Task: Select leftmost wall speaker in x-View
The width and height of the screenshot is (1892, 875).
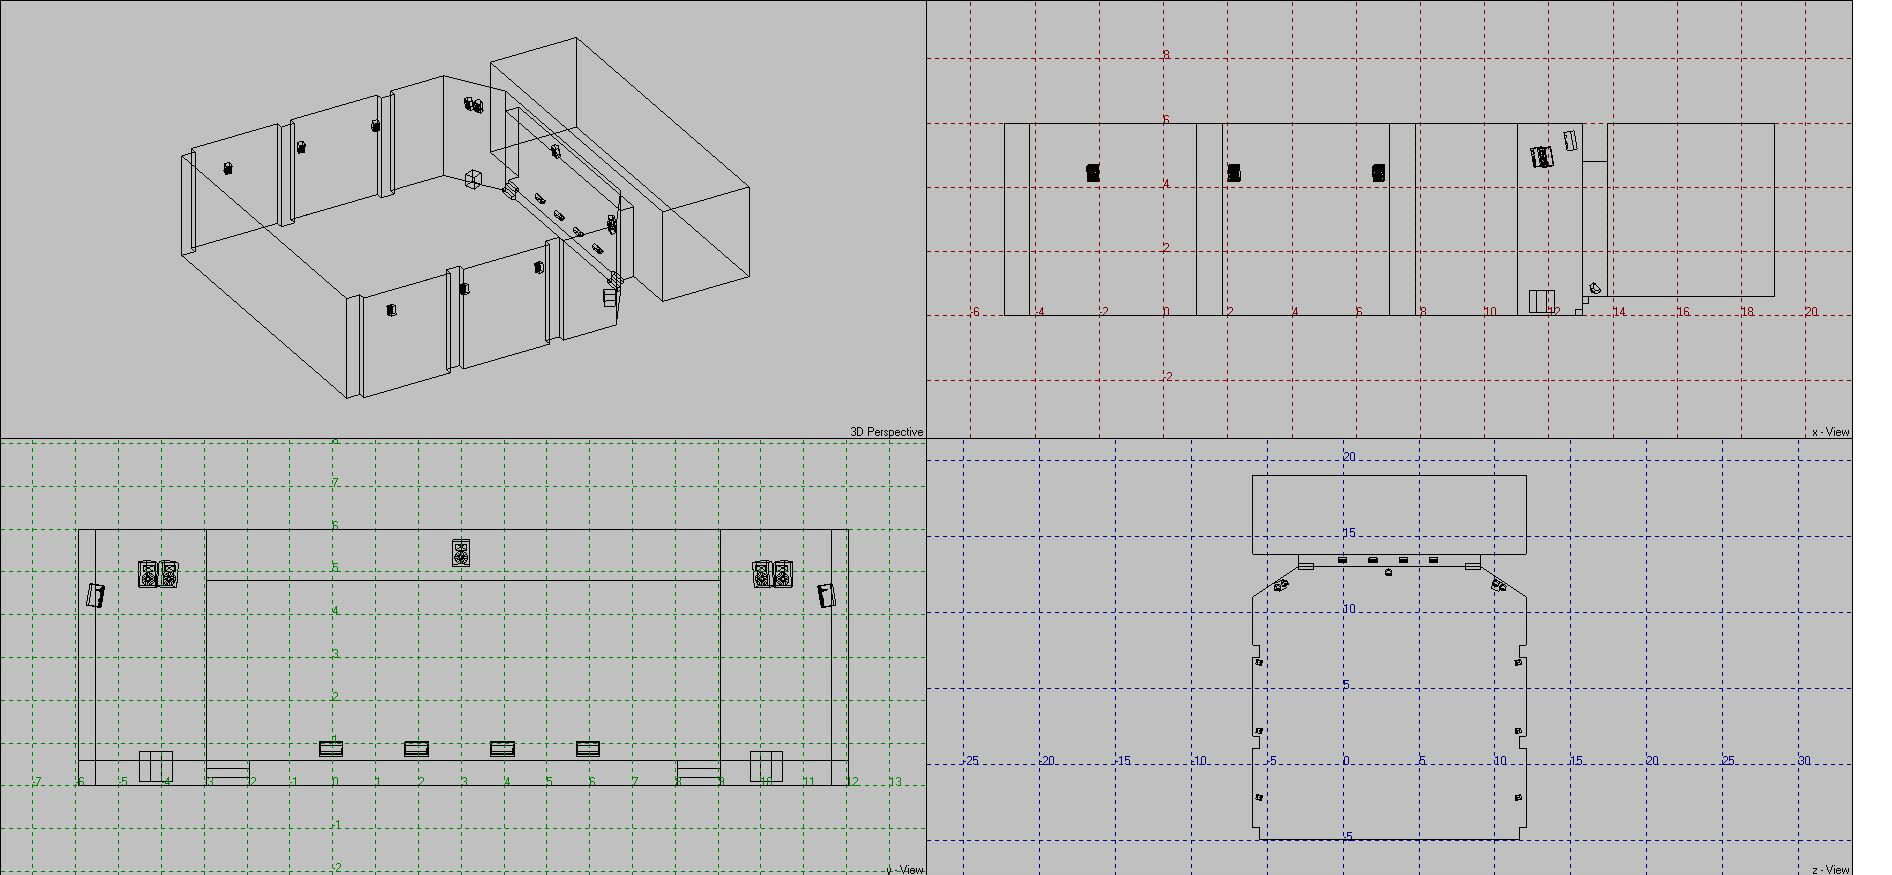Action: [1093, 173]
